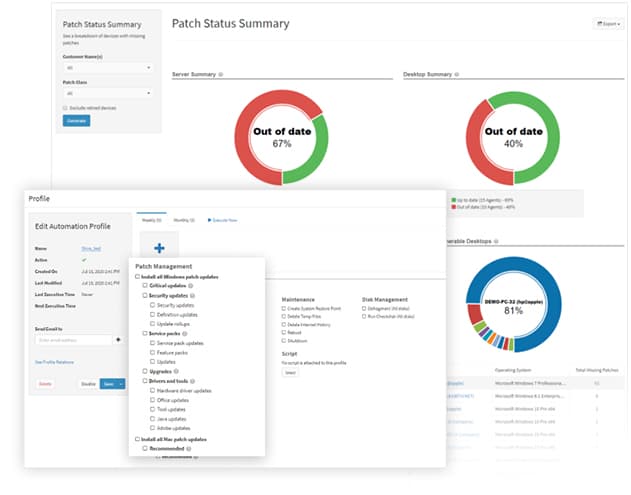
Task: Open the Customer Name(s) dropdown
Action: click(105, 68)
